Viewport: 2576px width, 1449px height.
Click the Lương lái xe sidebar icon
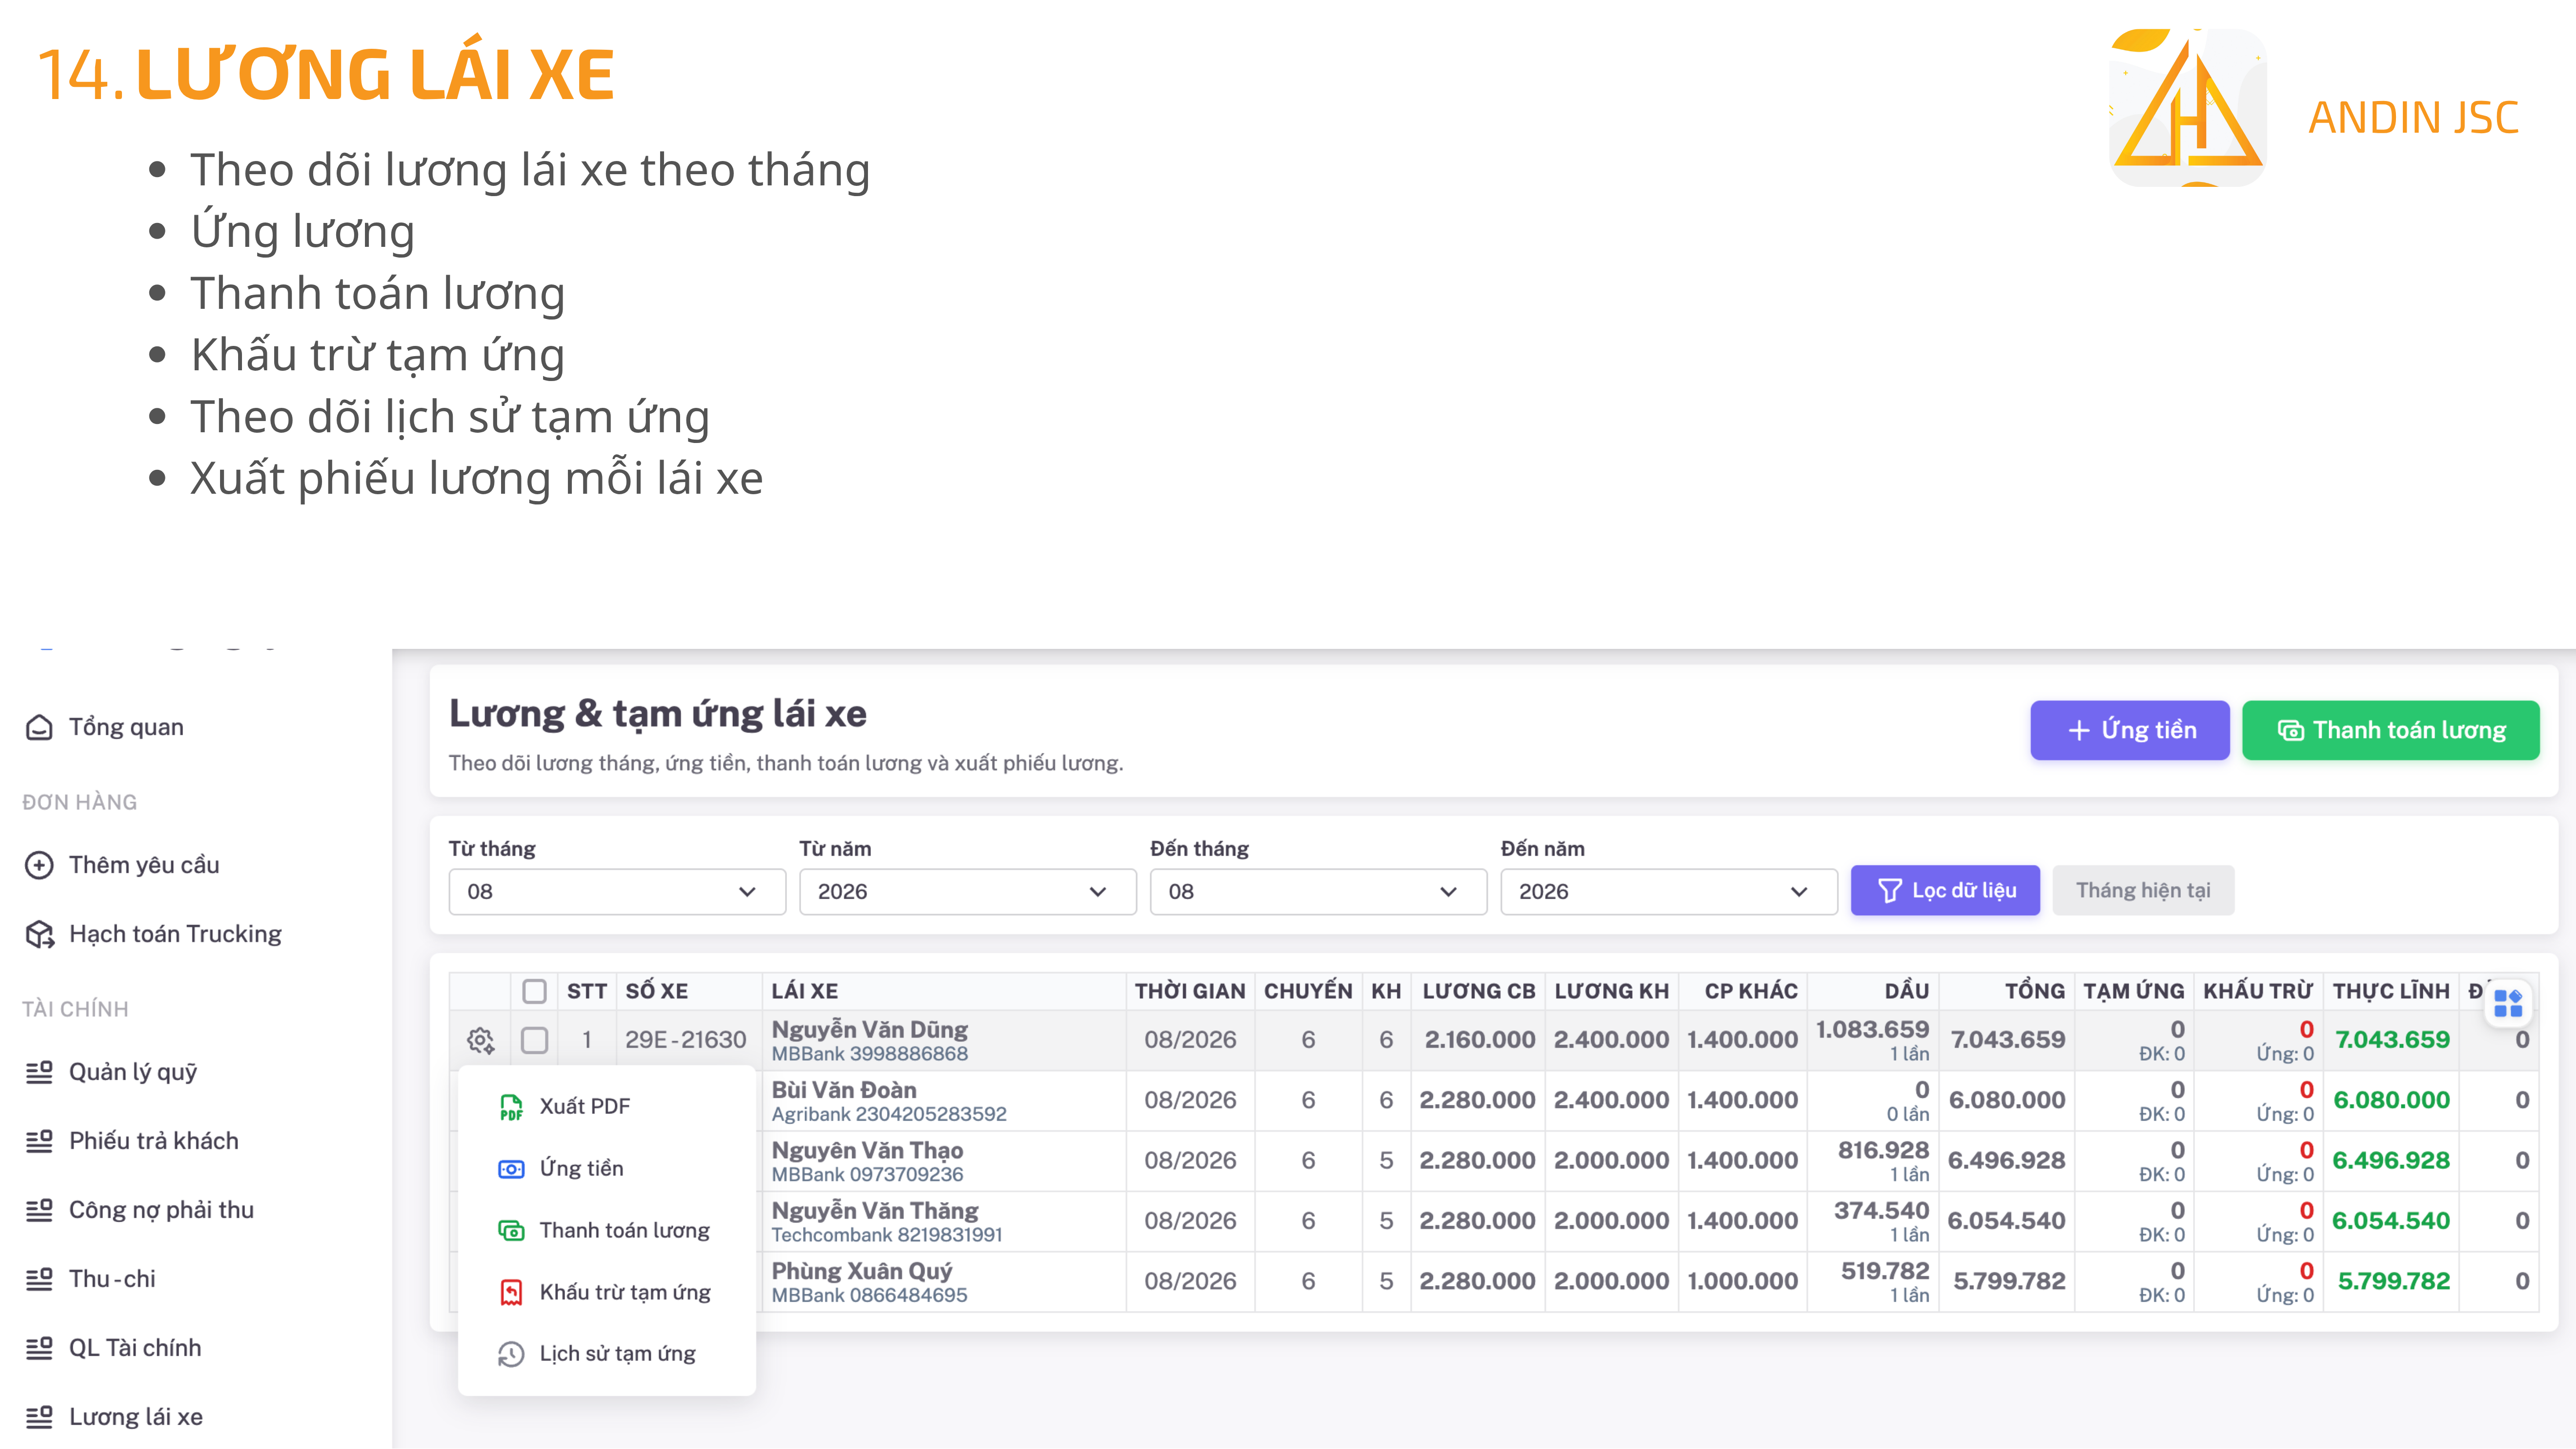pos(39,1417)
